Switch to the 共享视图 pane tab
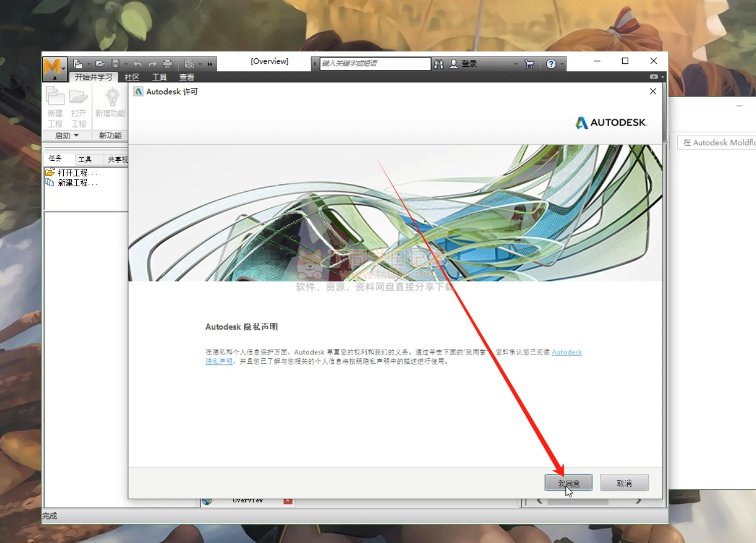Image resolution: width=756 pixels, height=543 pixels. tap(117, 159)
